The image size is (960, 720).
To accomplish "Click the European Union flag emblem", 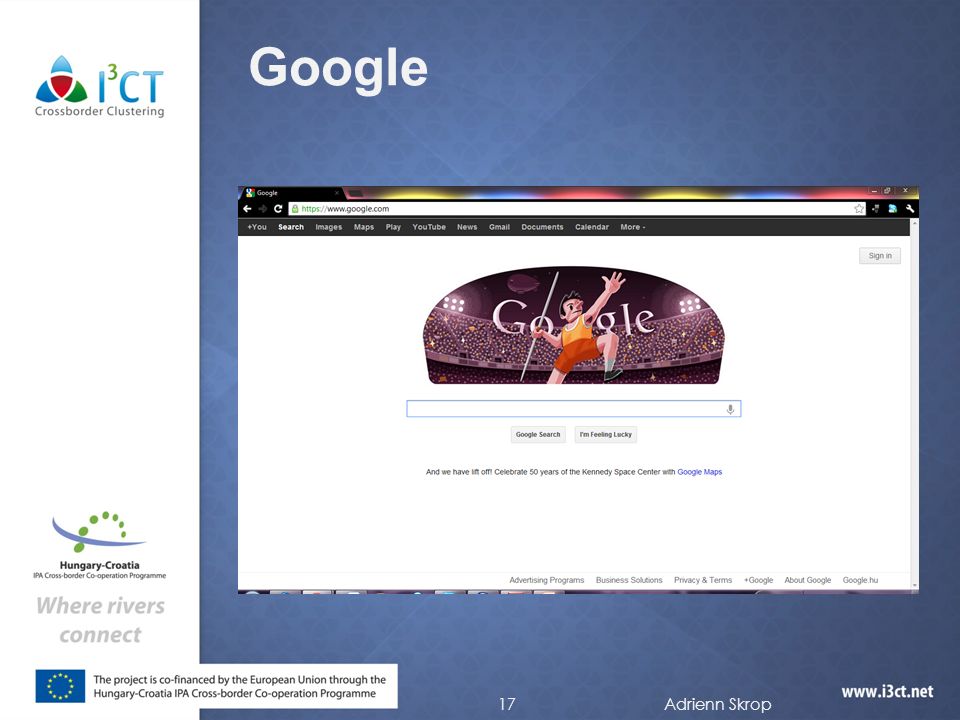I will [60, 686].
